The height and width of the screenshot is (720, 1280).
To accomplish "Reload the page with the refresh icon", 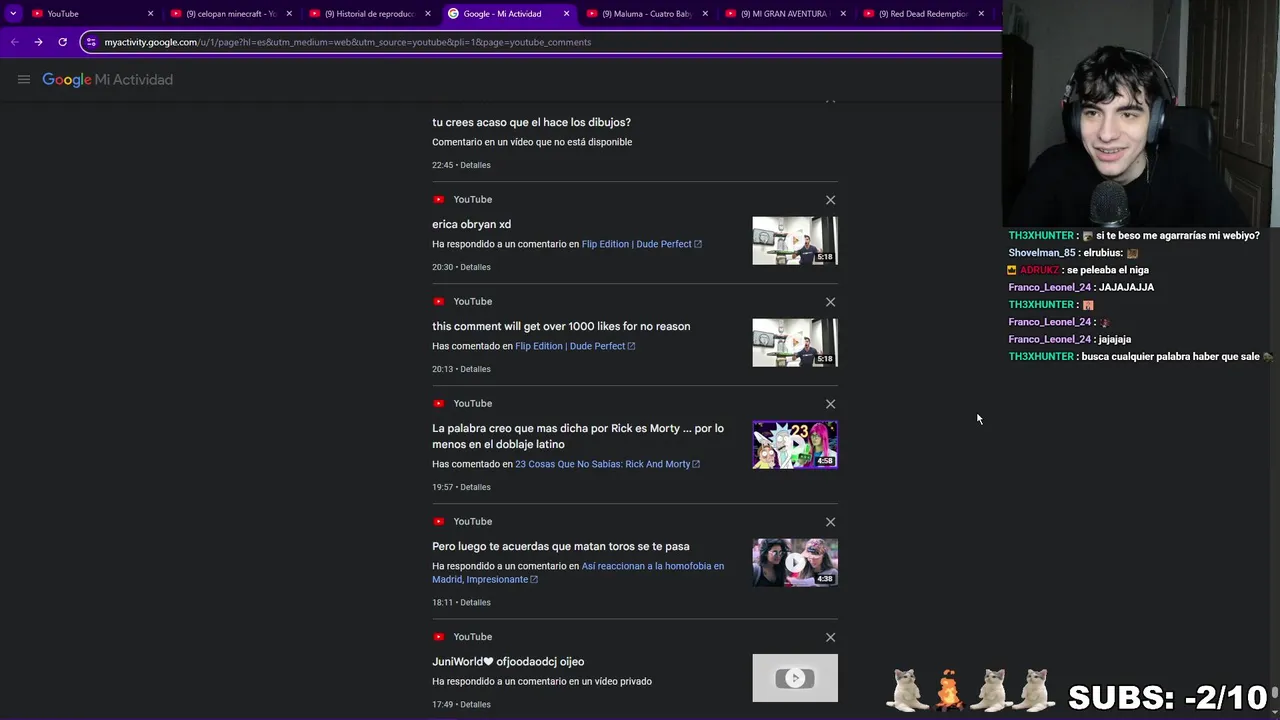I will click(x=62, y=42).
